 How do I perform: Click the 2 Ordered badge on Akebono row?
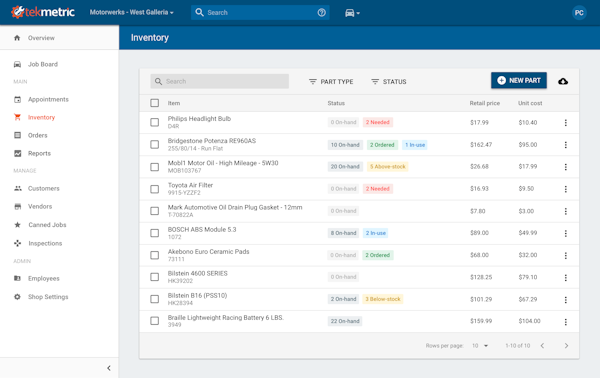pos(378,255)
